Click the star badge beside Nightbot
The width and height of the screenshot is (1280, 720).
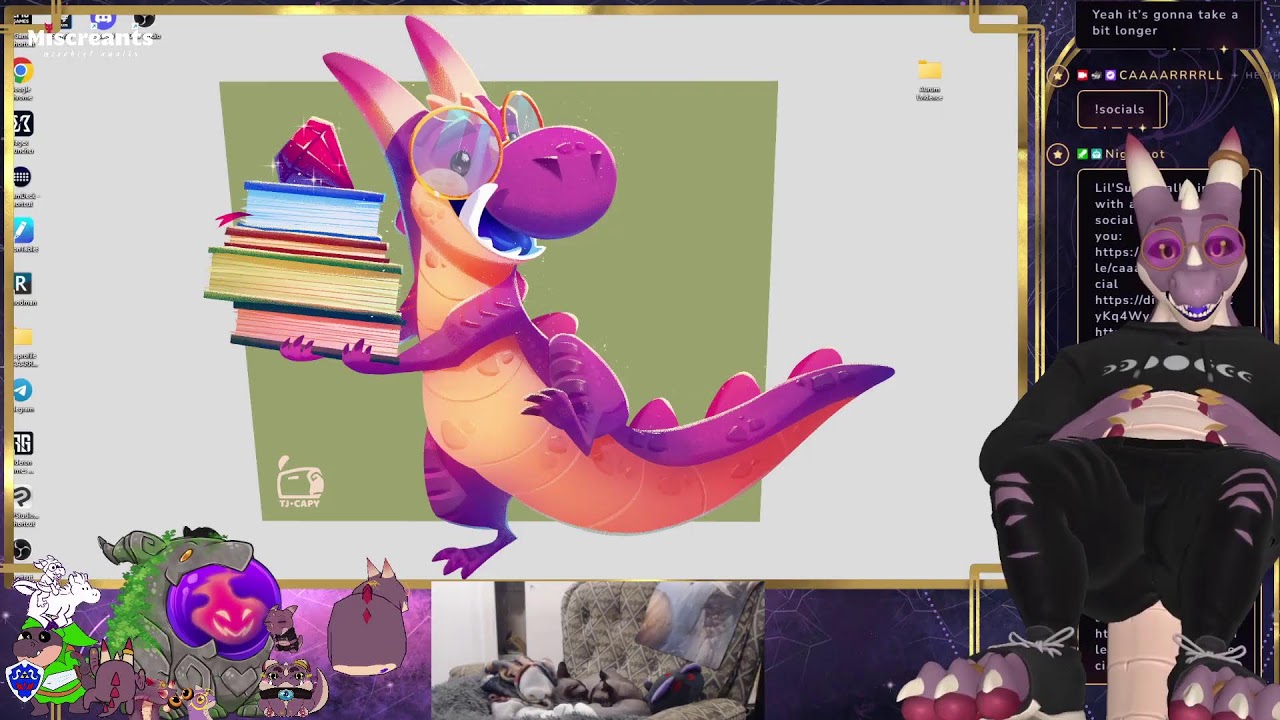coord(1058,154)
